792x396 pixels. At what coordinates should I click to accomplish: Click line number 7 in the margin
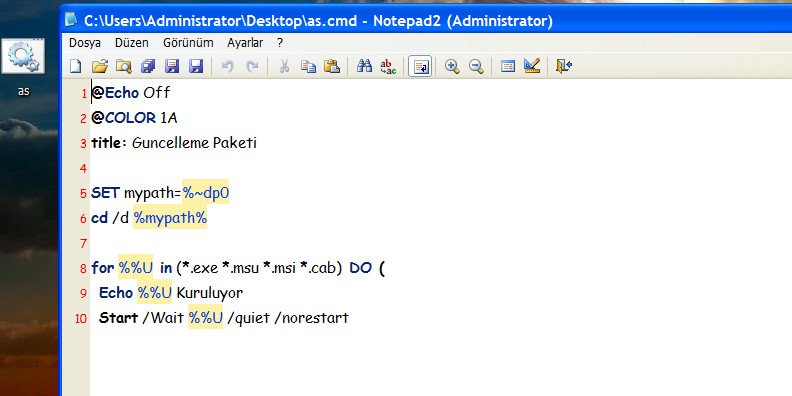click(83, 244)
